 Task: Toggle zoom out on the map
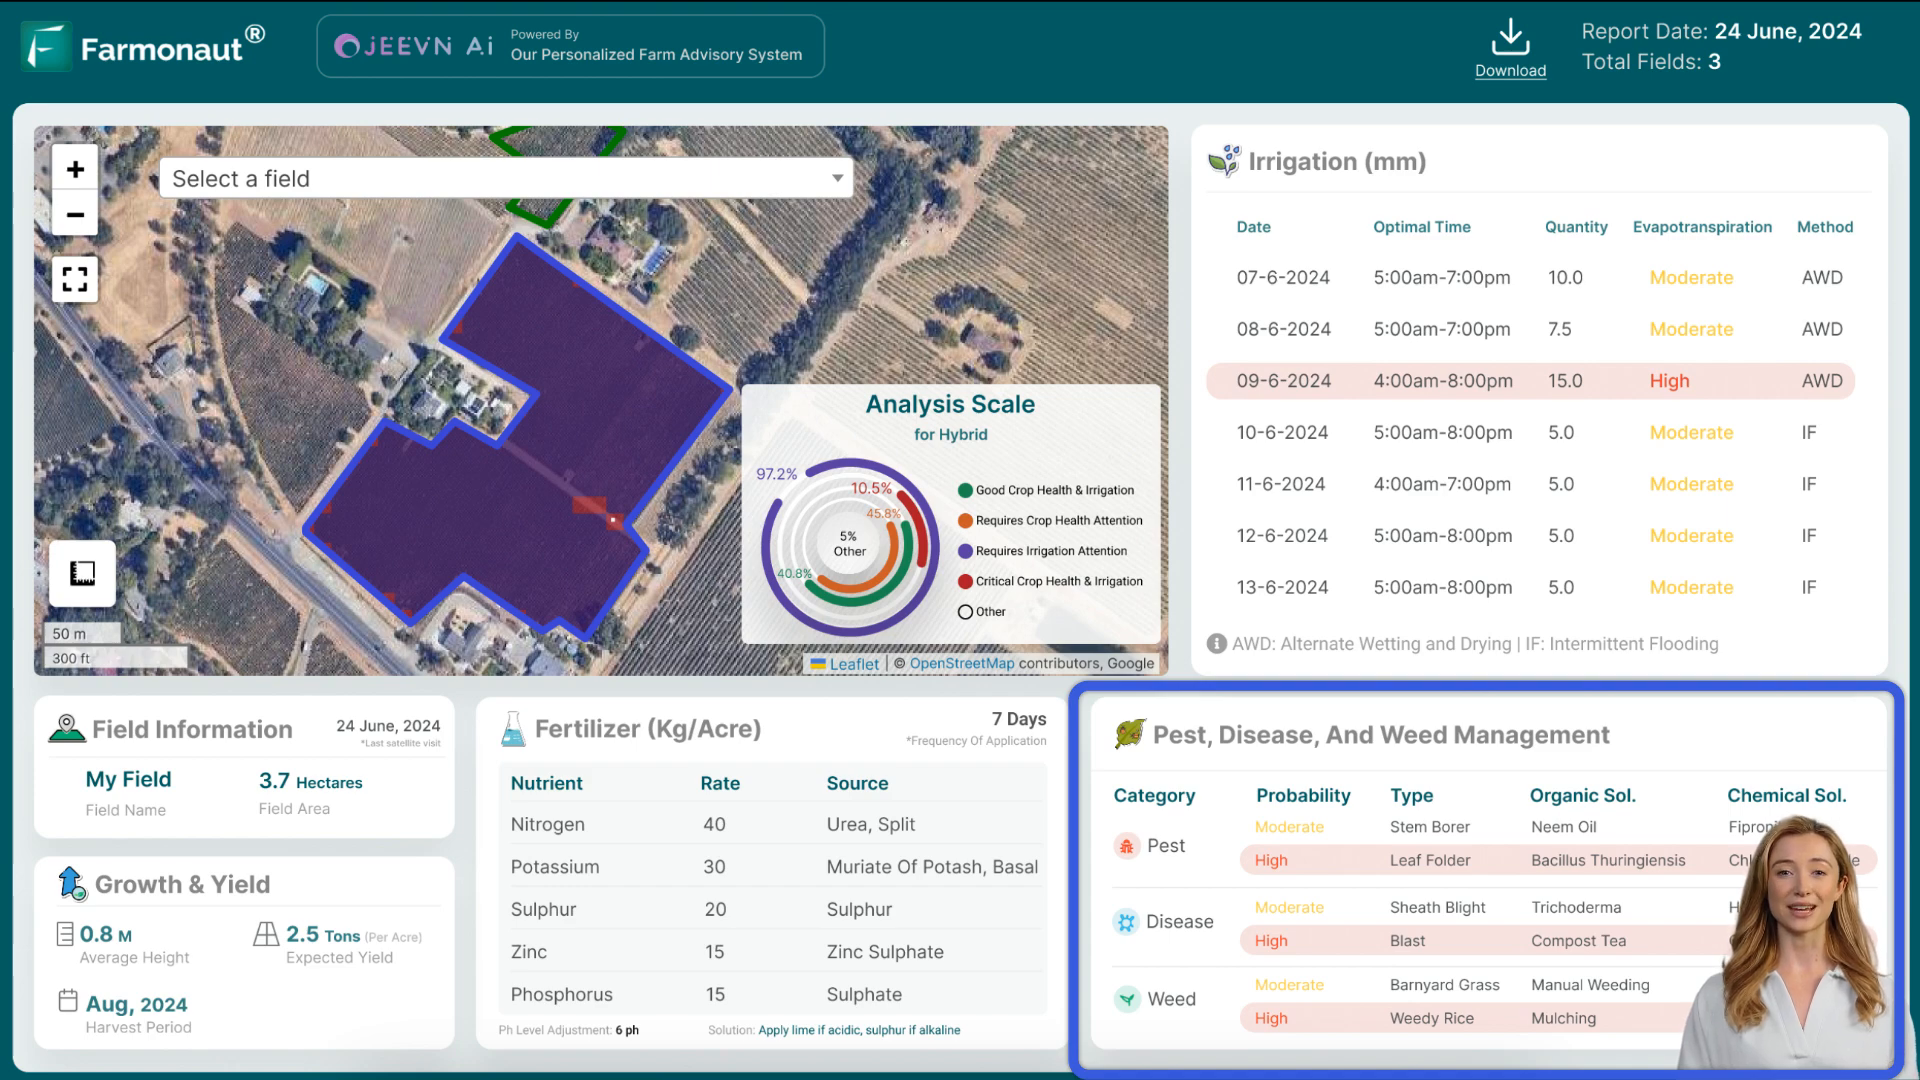pyautogui.click(x=75, y=214)
